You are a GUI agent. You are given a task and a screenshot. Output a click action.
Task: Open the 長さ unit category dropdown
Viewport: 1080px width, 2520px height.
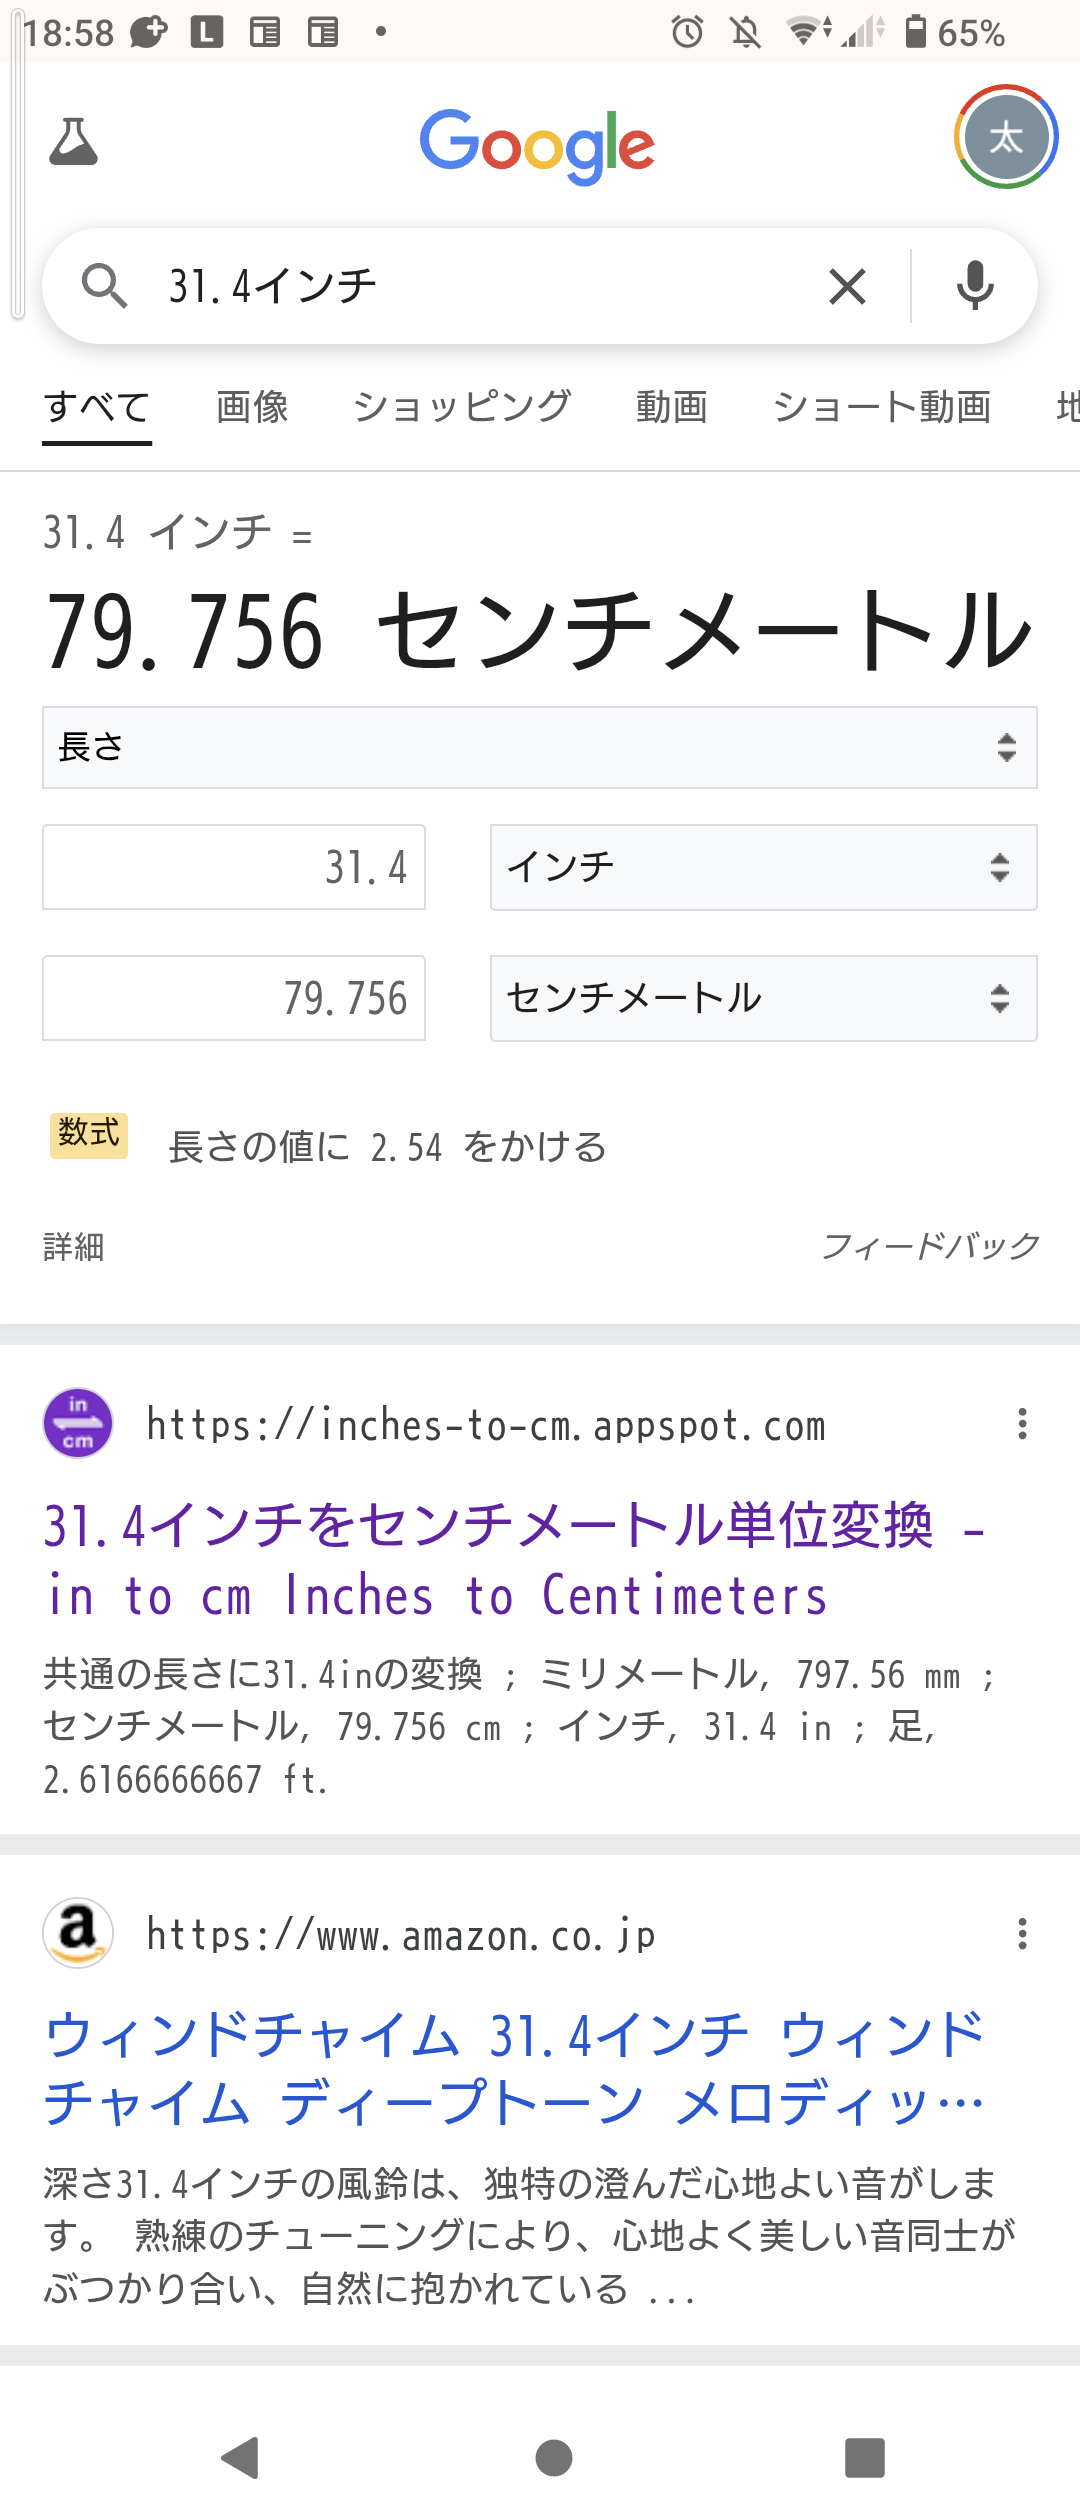[x=540, y=748]
